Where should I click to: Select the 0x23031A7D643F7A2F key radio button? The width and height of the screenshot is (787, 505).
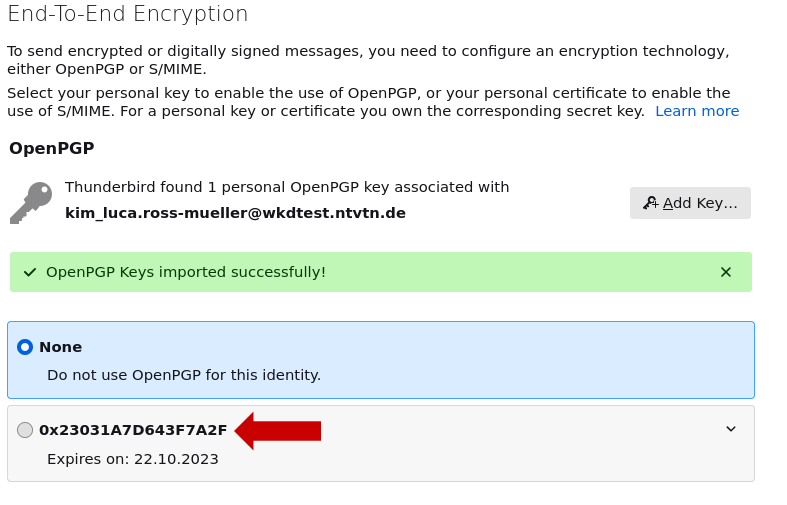[25, 430]
